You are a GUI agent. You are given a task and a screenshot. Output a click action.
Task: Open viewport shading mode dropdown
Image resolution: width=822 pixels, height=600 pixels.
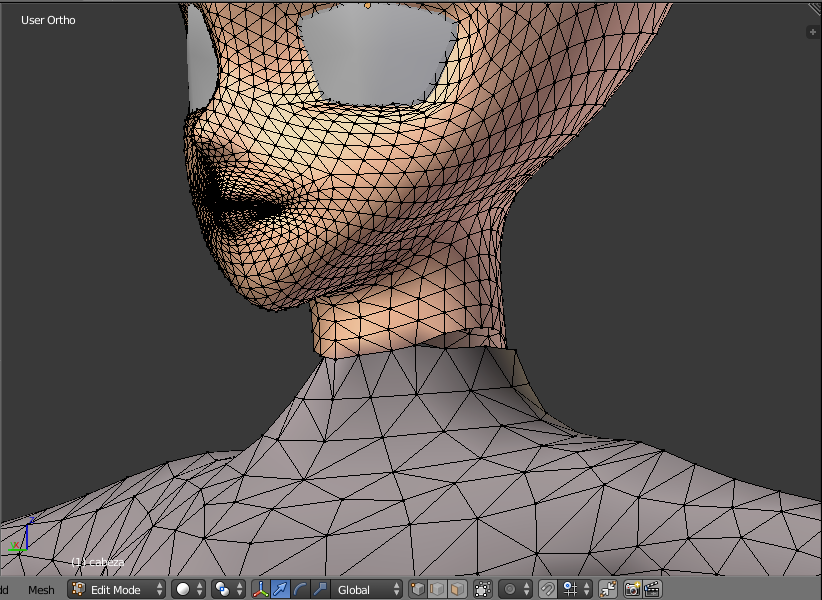[x=188, y=590]
